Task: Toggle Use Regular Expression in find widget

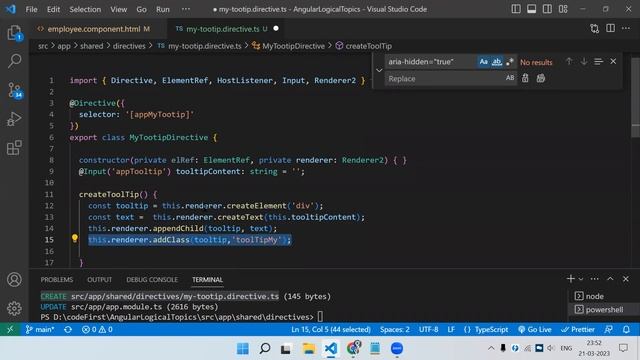Action: (x=509, y=62)
